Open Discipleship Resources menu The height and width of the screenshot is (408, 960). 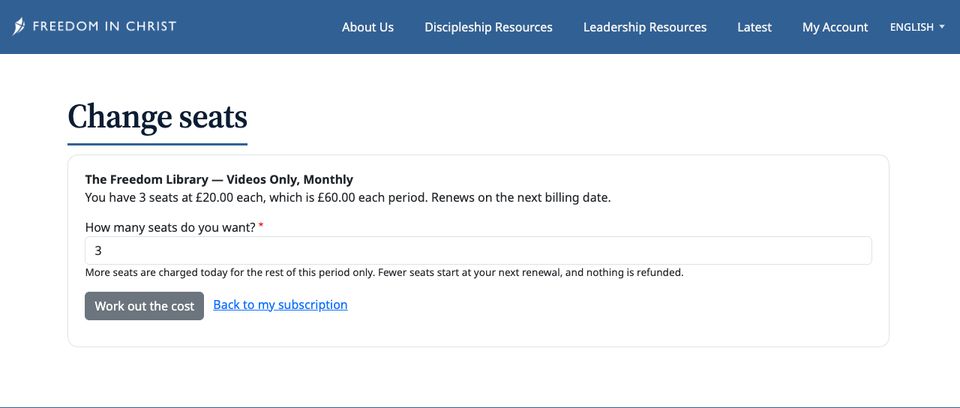(488, 27)
